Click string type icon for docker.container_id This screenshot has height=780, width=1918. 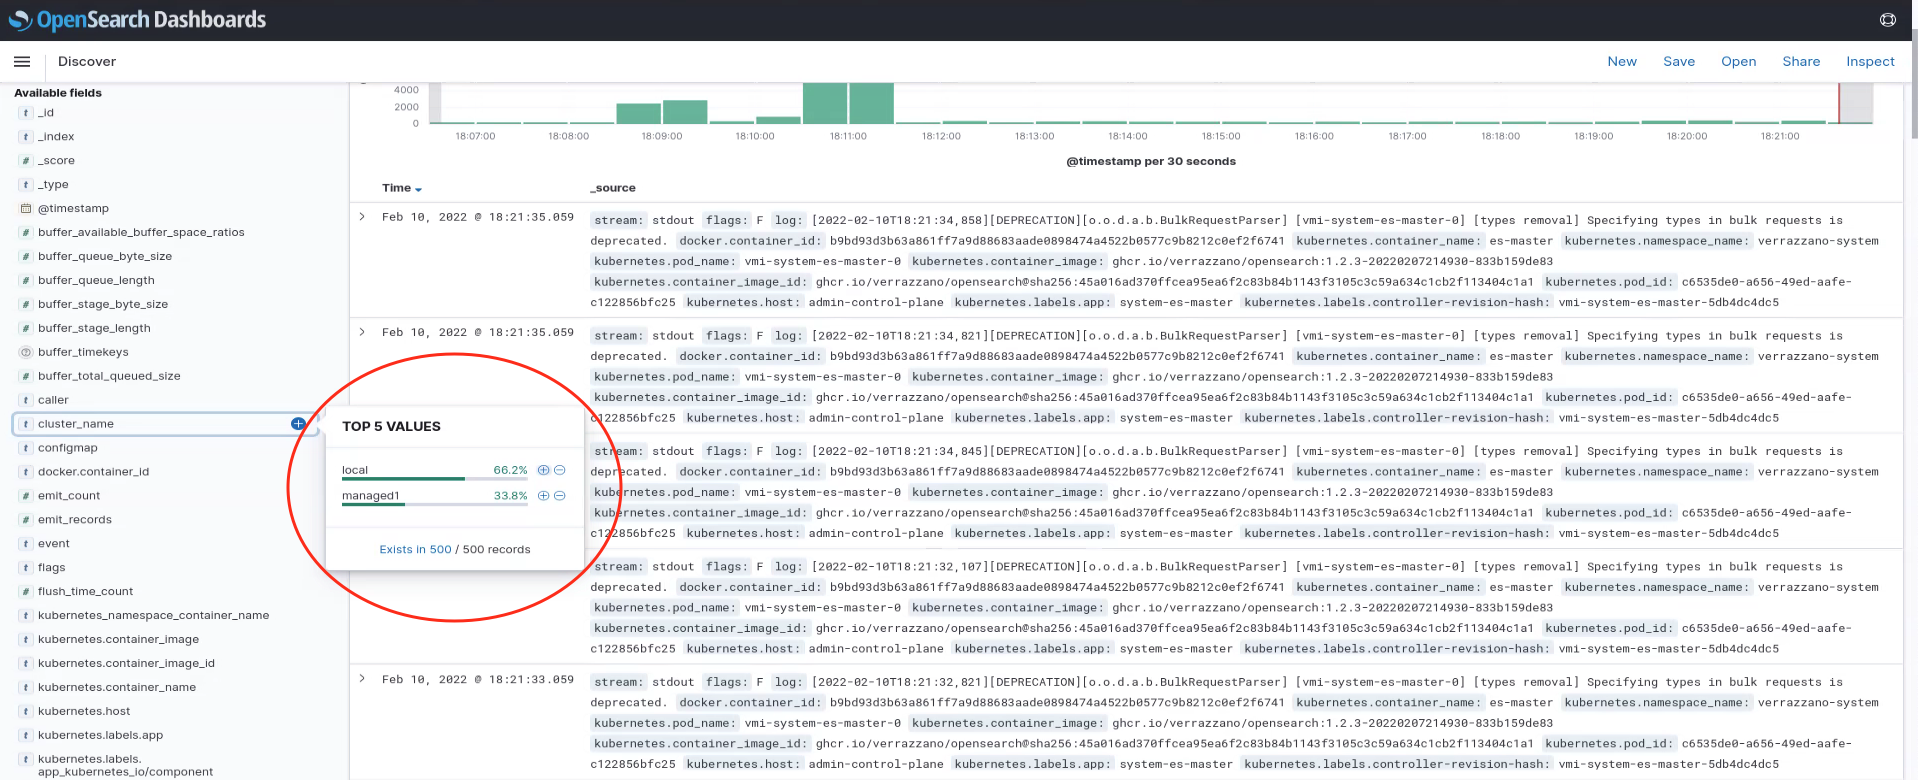pyautogui.click(x=26, y=472)
